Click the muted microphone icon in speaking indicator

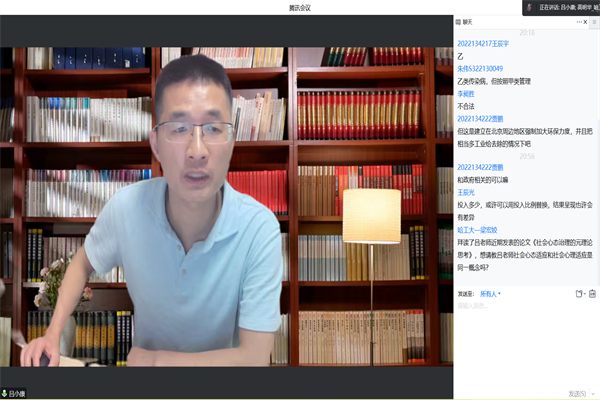[x=529, y=7]
